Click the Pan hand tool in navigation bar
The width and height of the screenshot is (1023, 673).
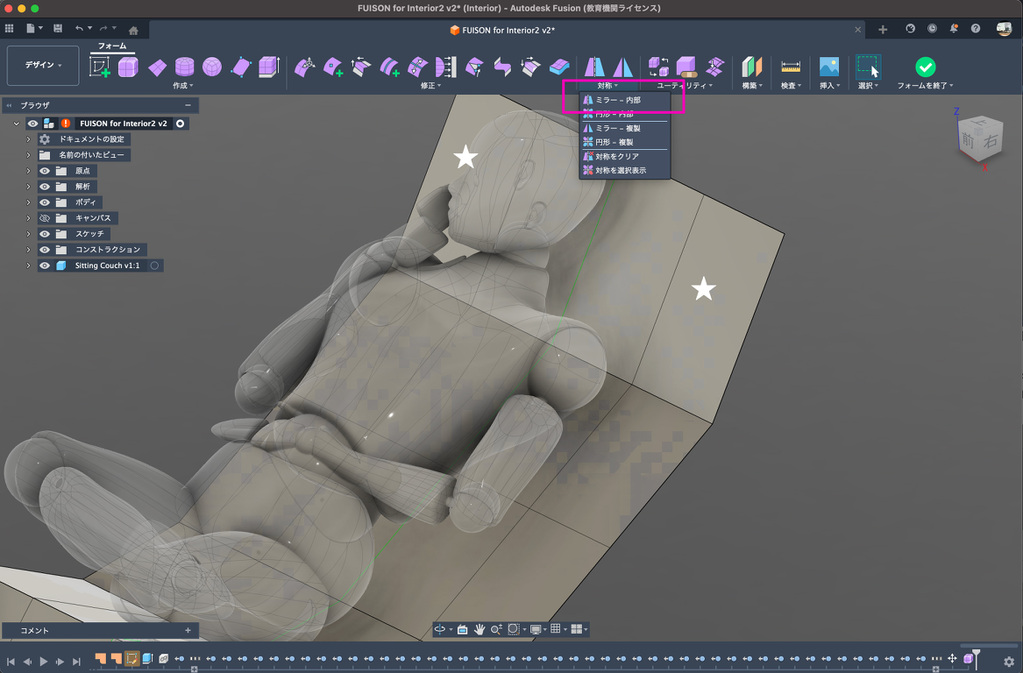pos(480,629)
